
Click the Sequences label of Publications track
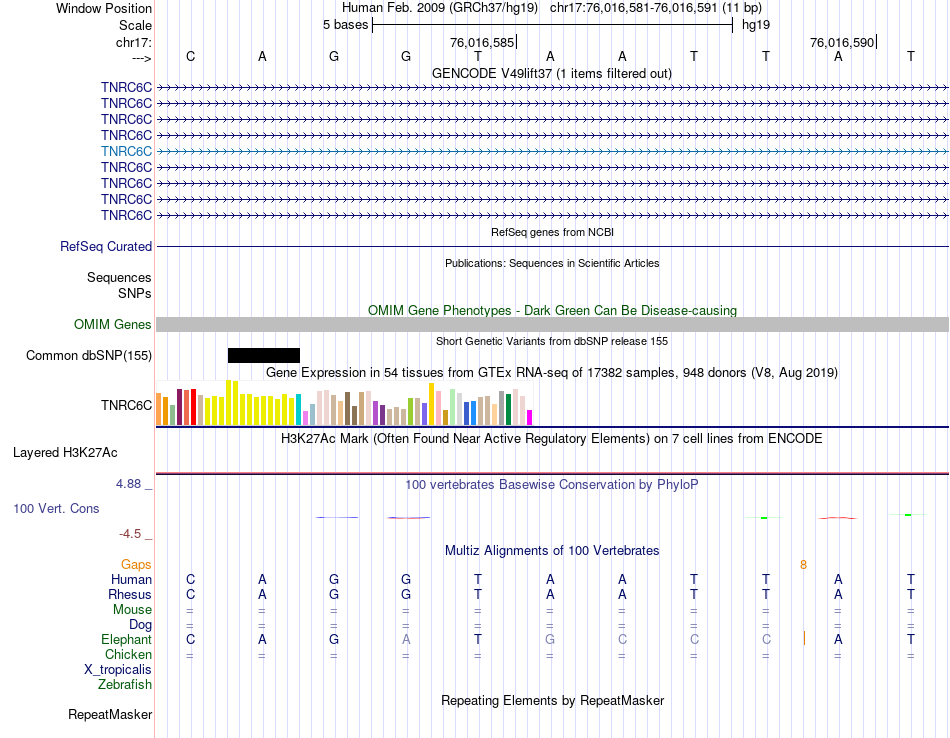[119, 278]
